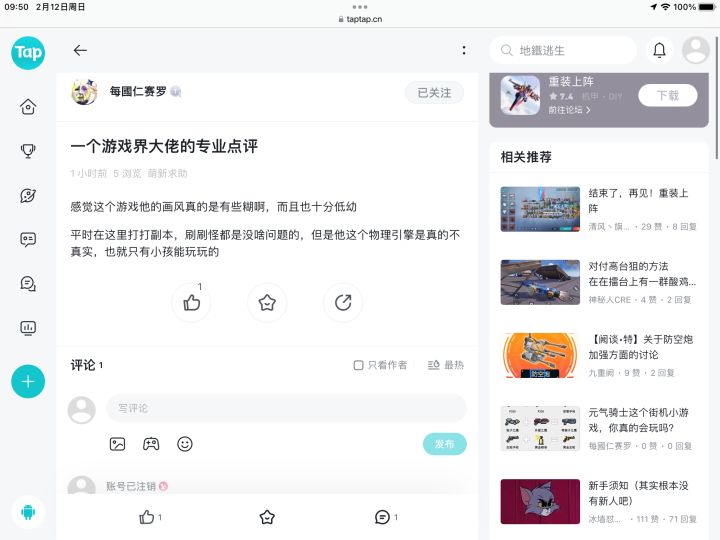720x540 pixels.
Task: Open the planet discover sidebar icon
Action: coord(28,195)
